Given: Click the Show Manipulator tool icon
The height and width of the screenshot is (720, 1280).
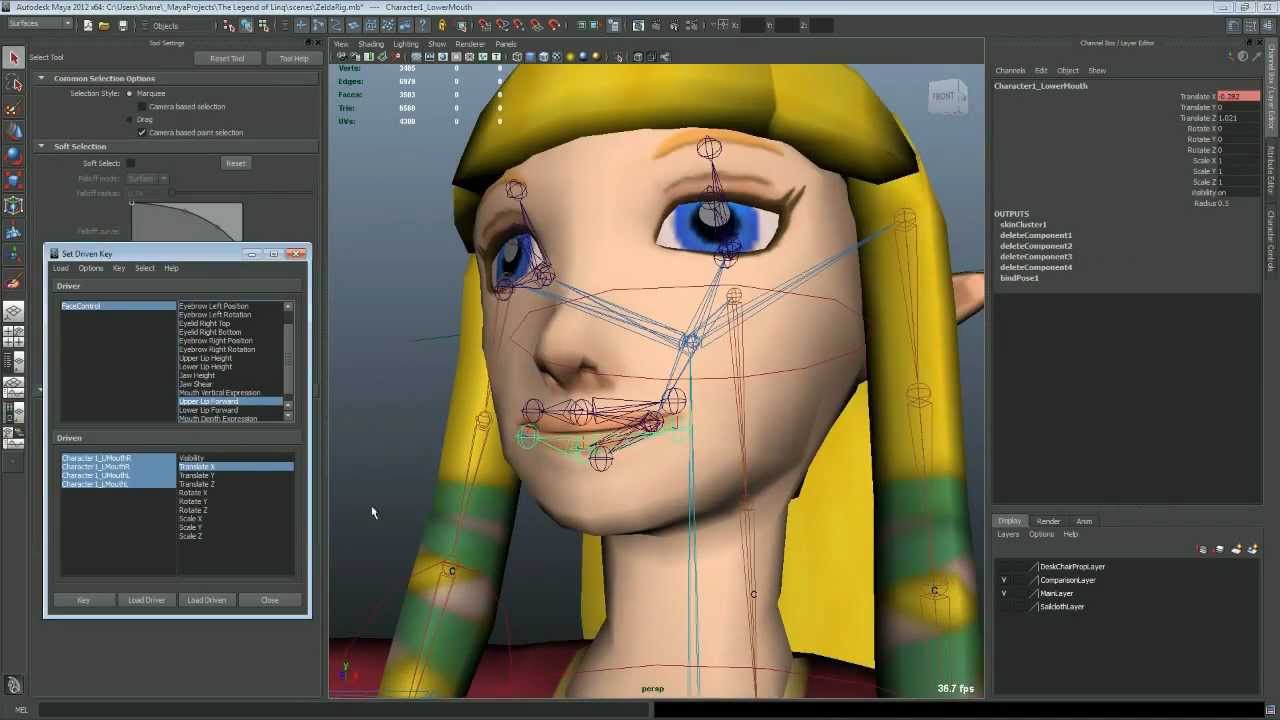Looking at the screenshot, I should pos(14,257).
